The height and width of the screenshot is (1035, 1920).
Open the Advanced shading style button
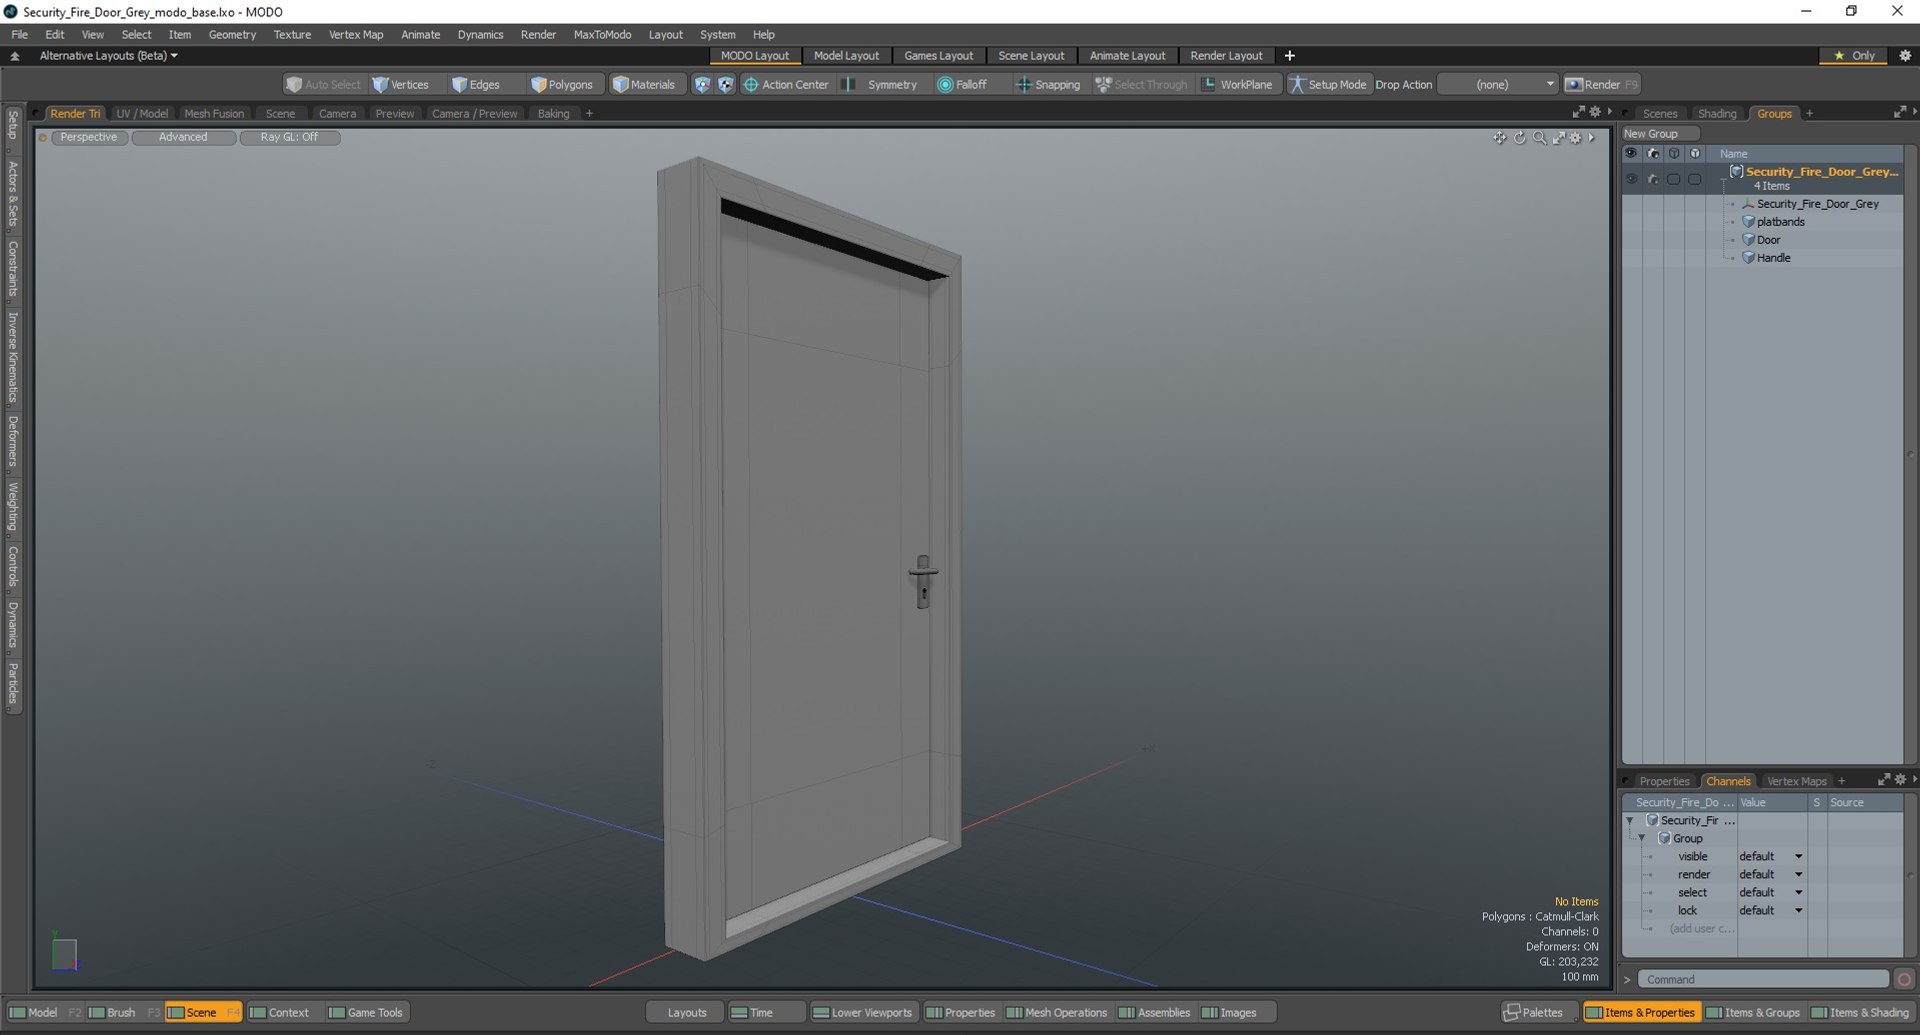click(183, 137)
